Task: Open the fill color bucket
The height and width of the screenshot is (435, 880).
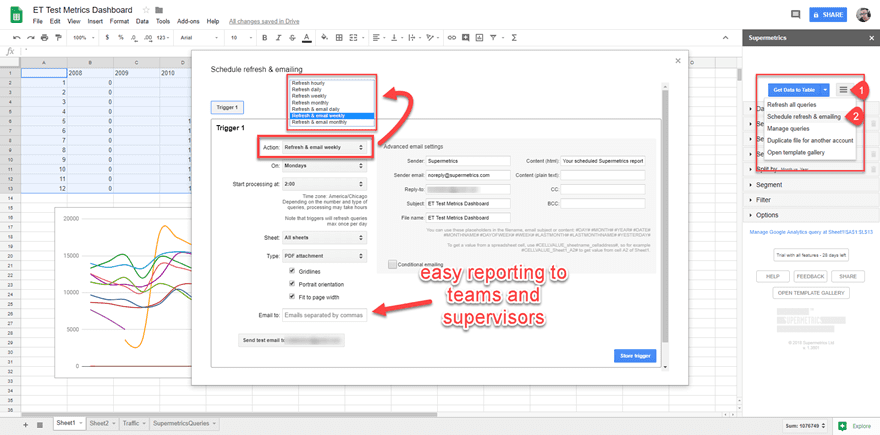Action: [x=324, y=38]
